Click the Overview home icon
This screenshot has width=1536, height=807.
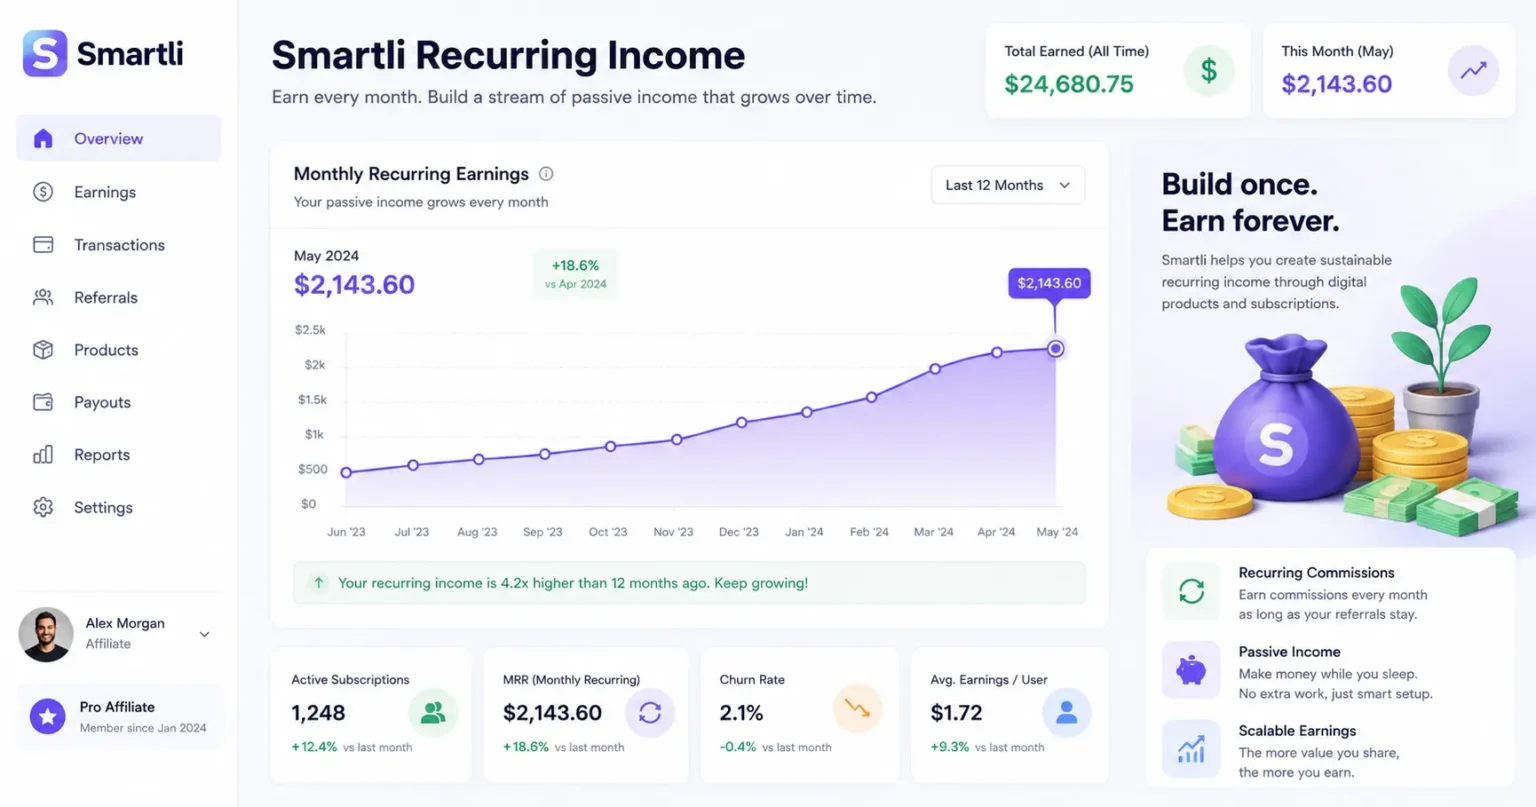point(43,138)
